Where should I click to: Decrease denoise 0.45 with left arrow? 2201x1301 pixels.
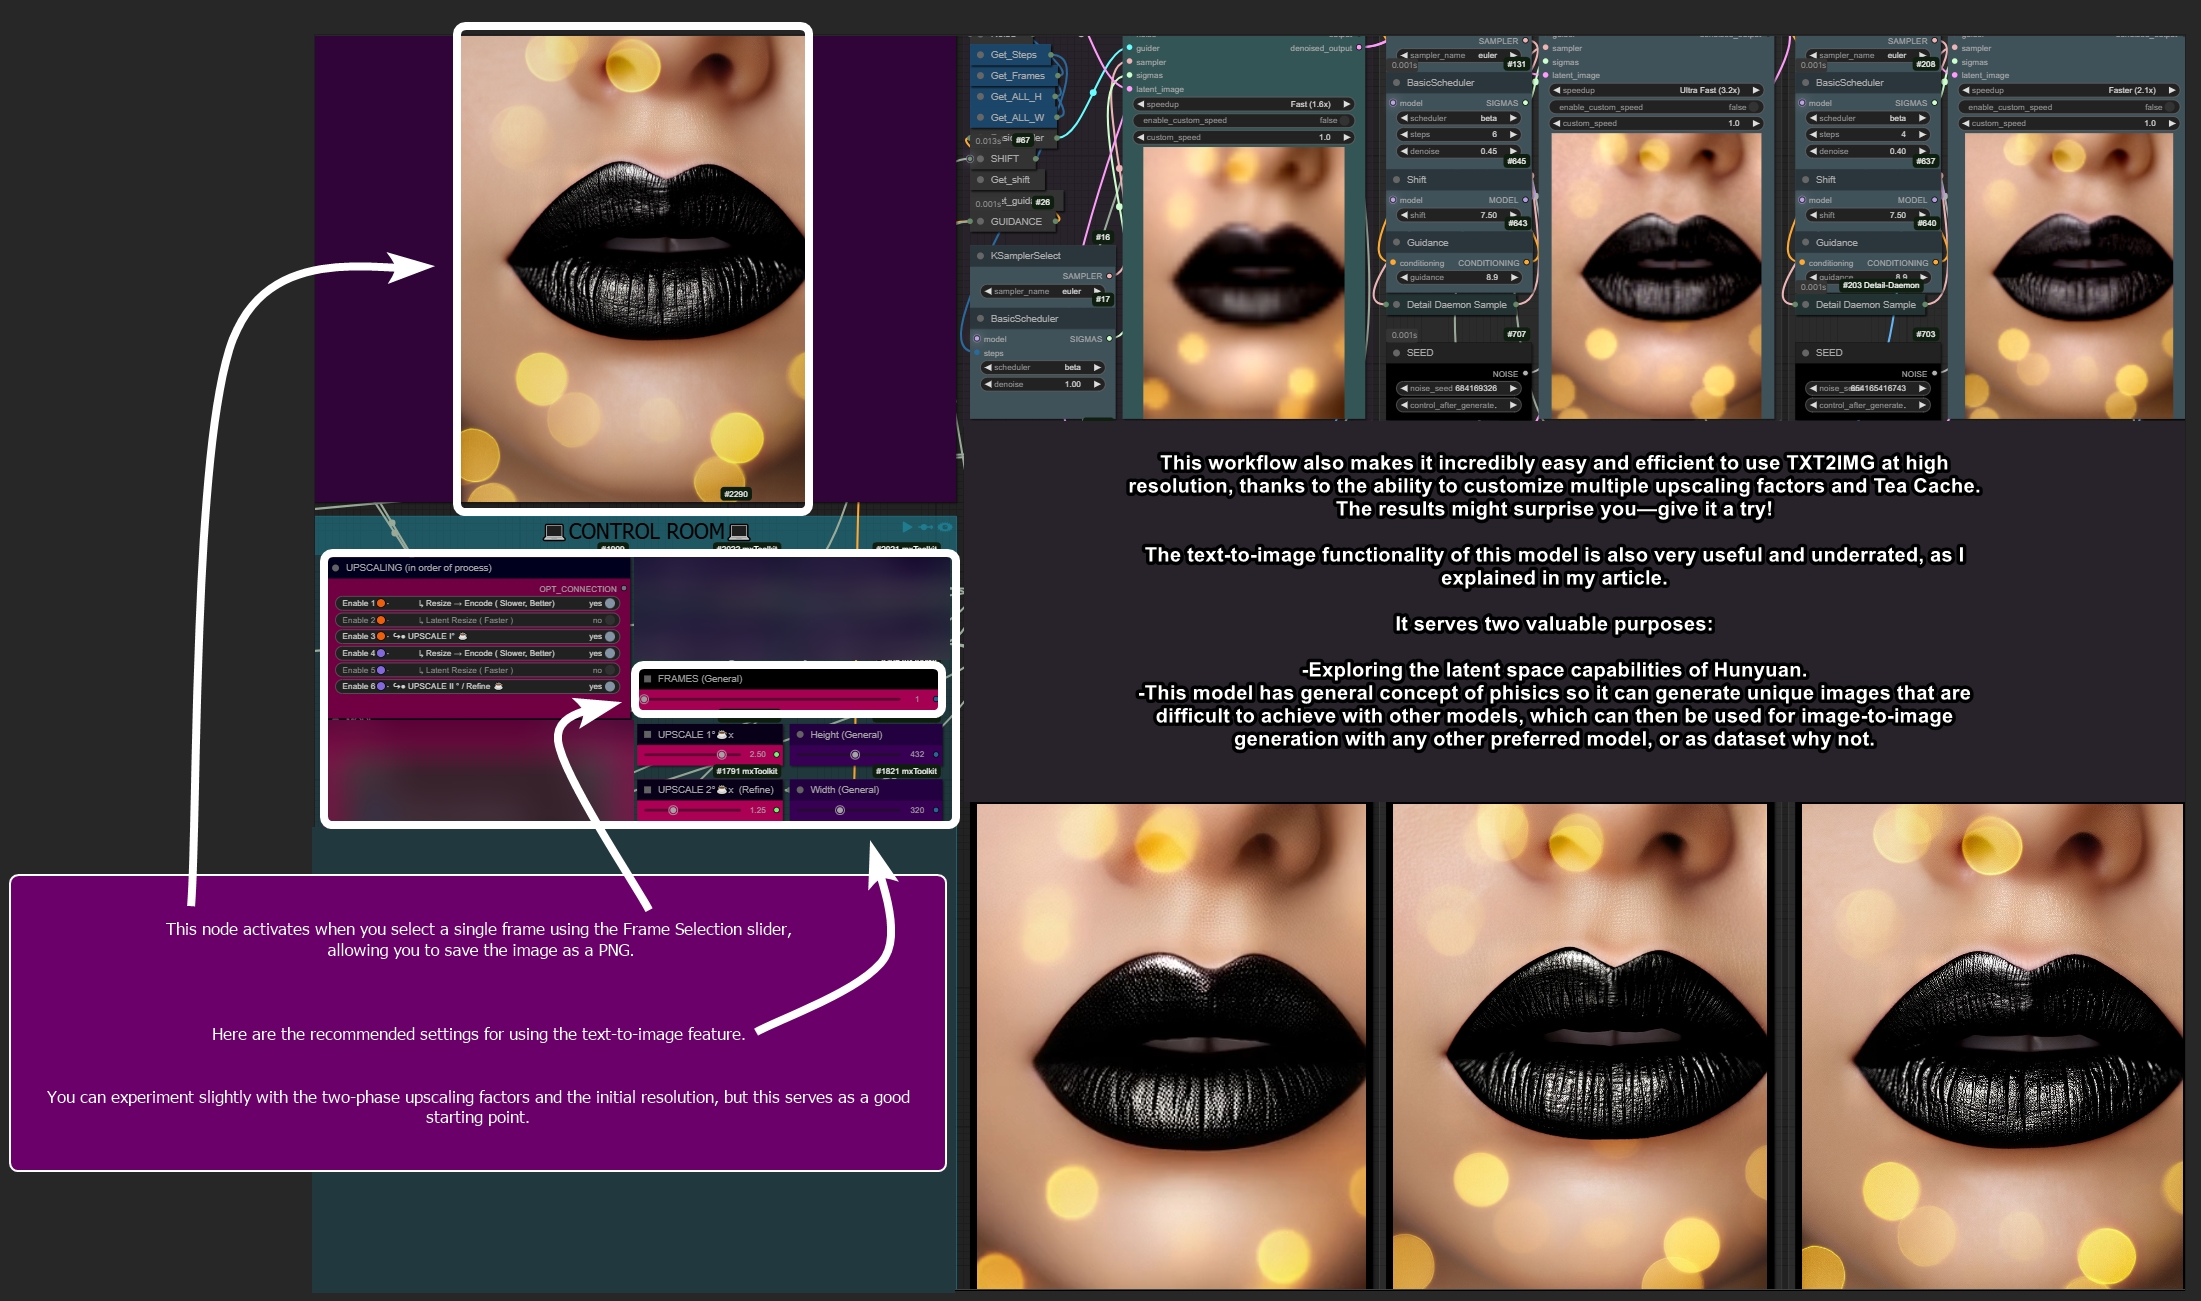coord(1404,152)
